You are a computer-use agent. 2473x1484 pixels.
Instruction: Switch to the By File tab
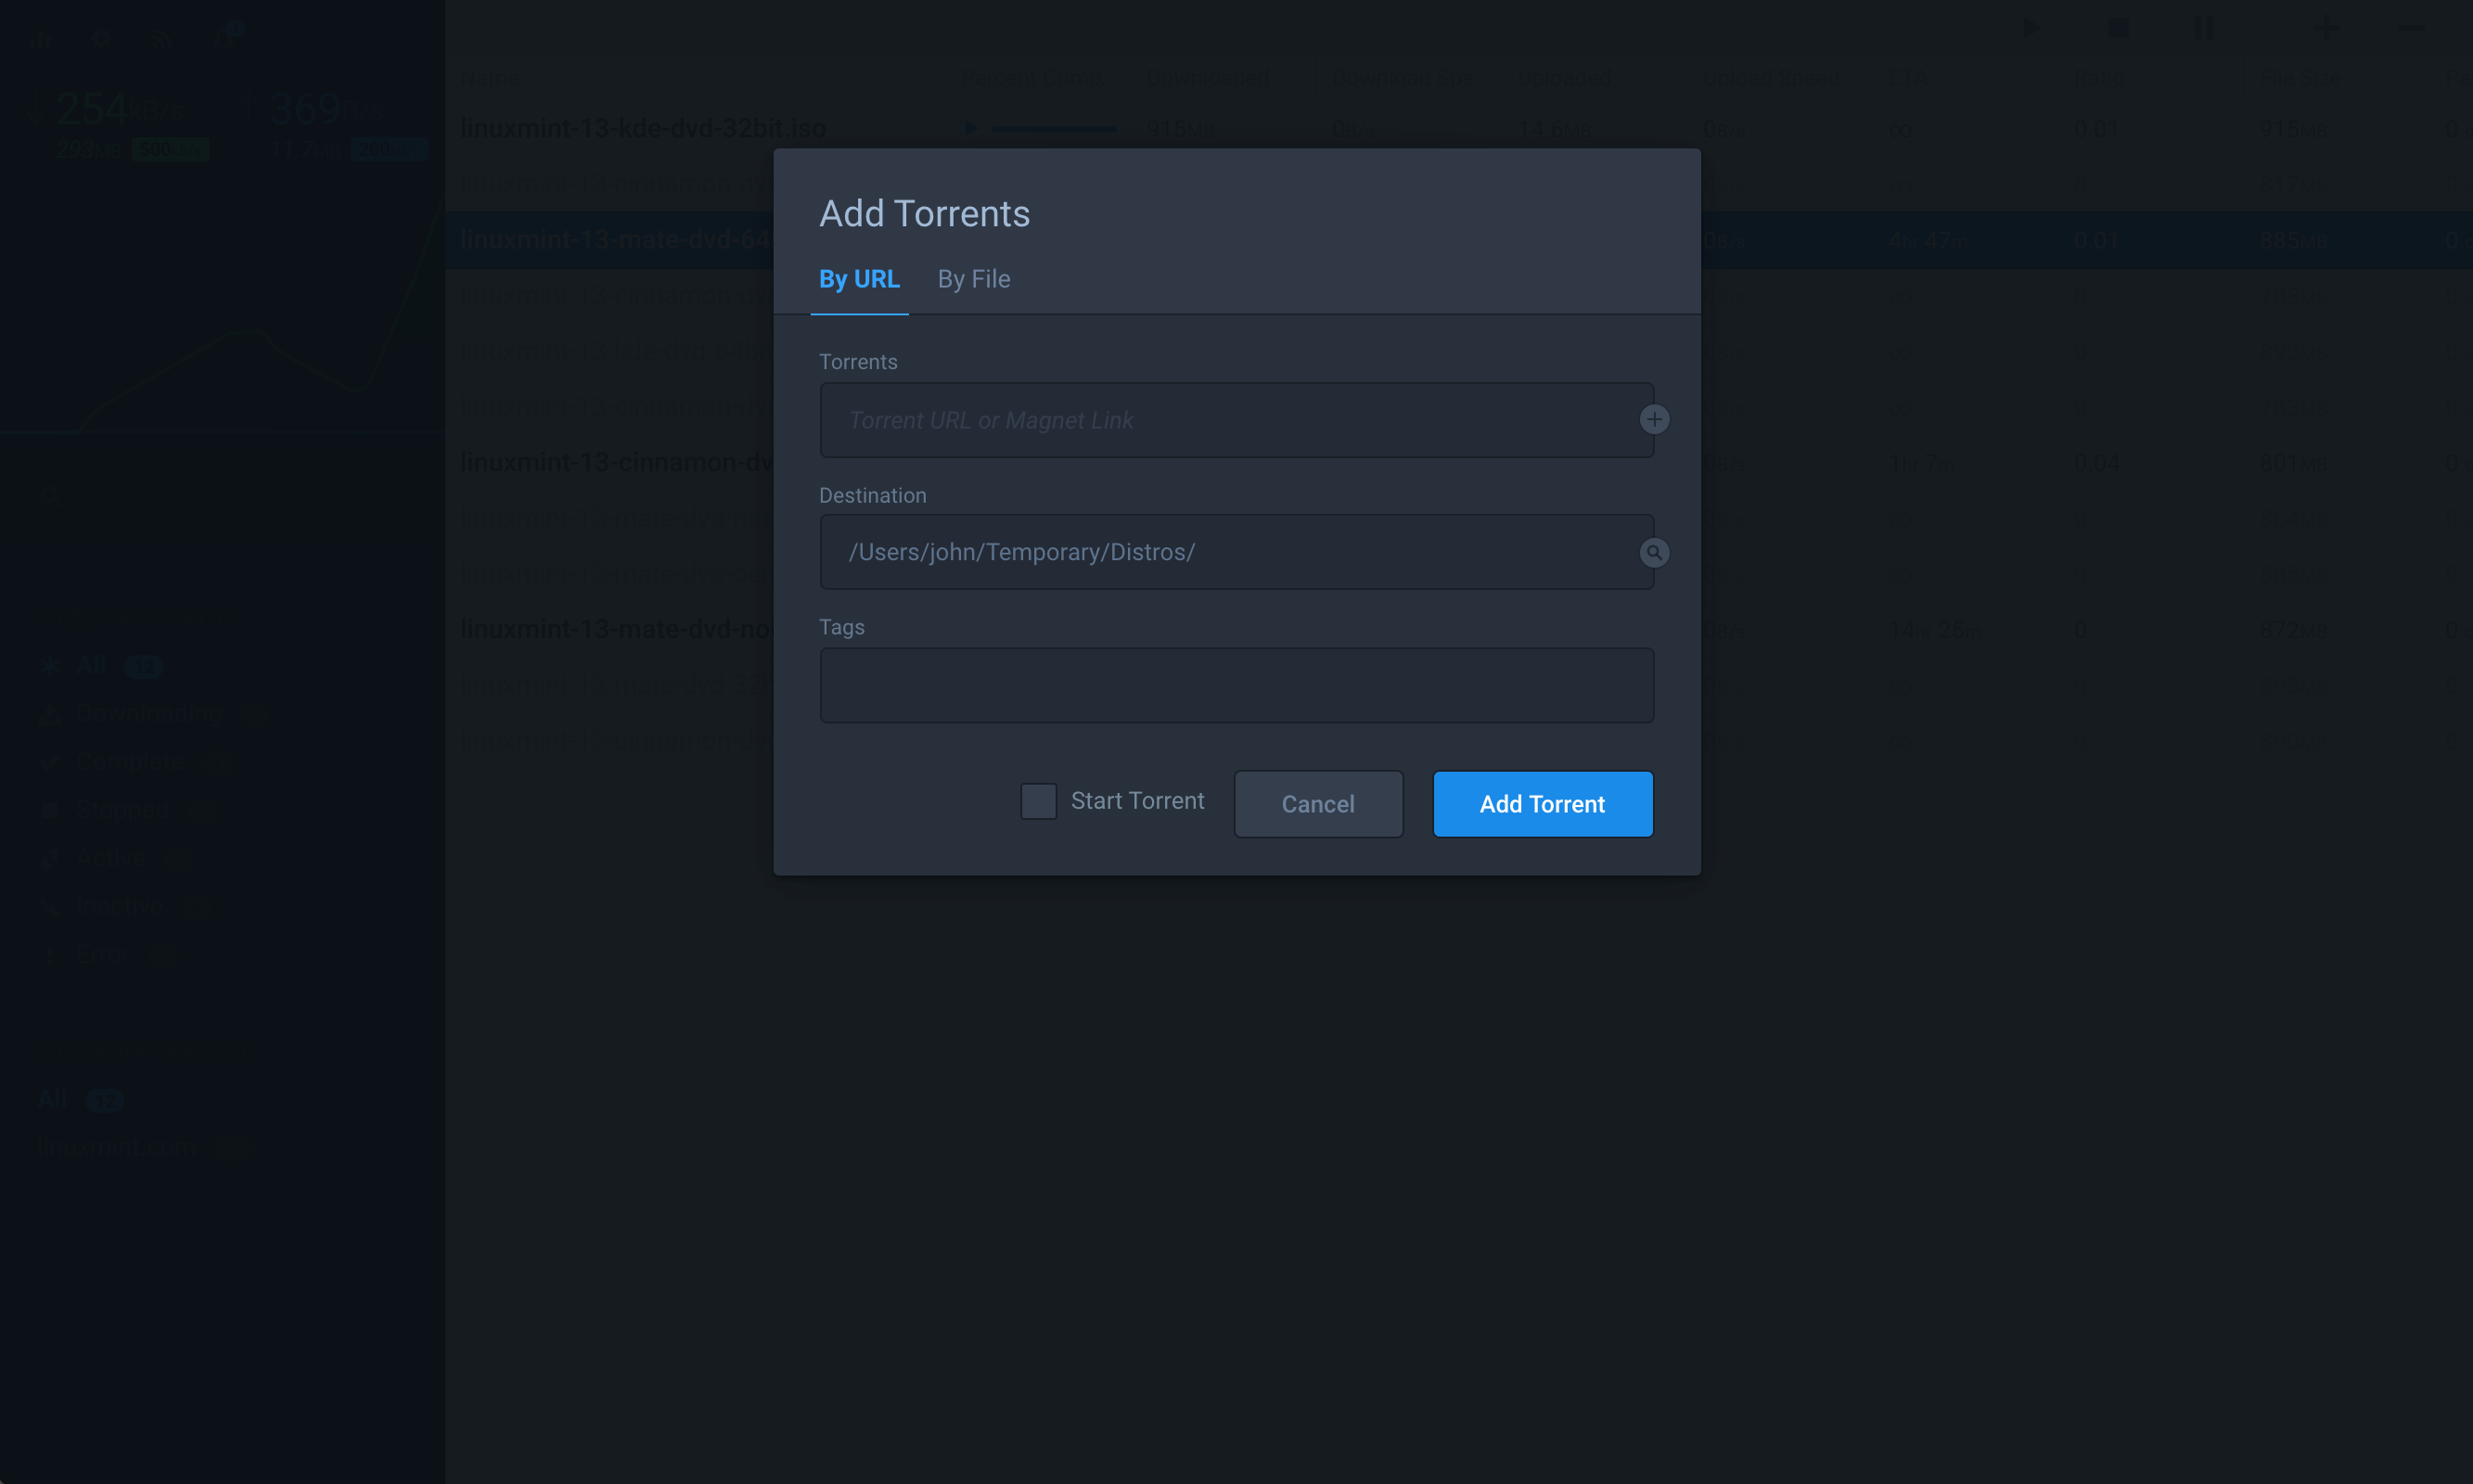[x=973, y=279]
